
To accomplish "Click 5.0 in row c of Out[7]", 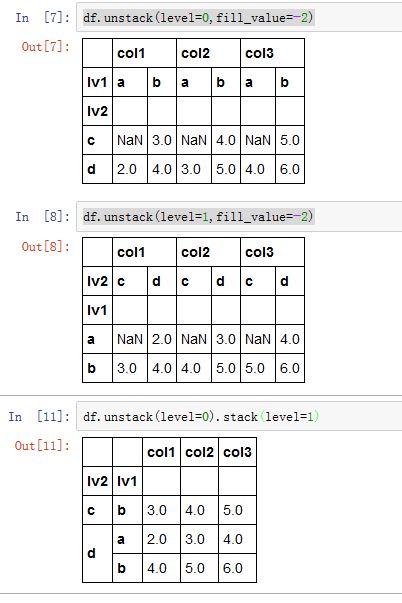I will [x=290, y=140].
